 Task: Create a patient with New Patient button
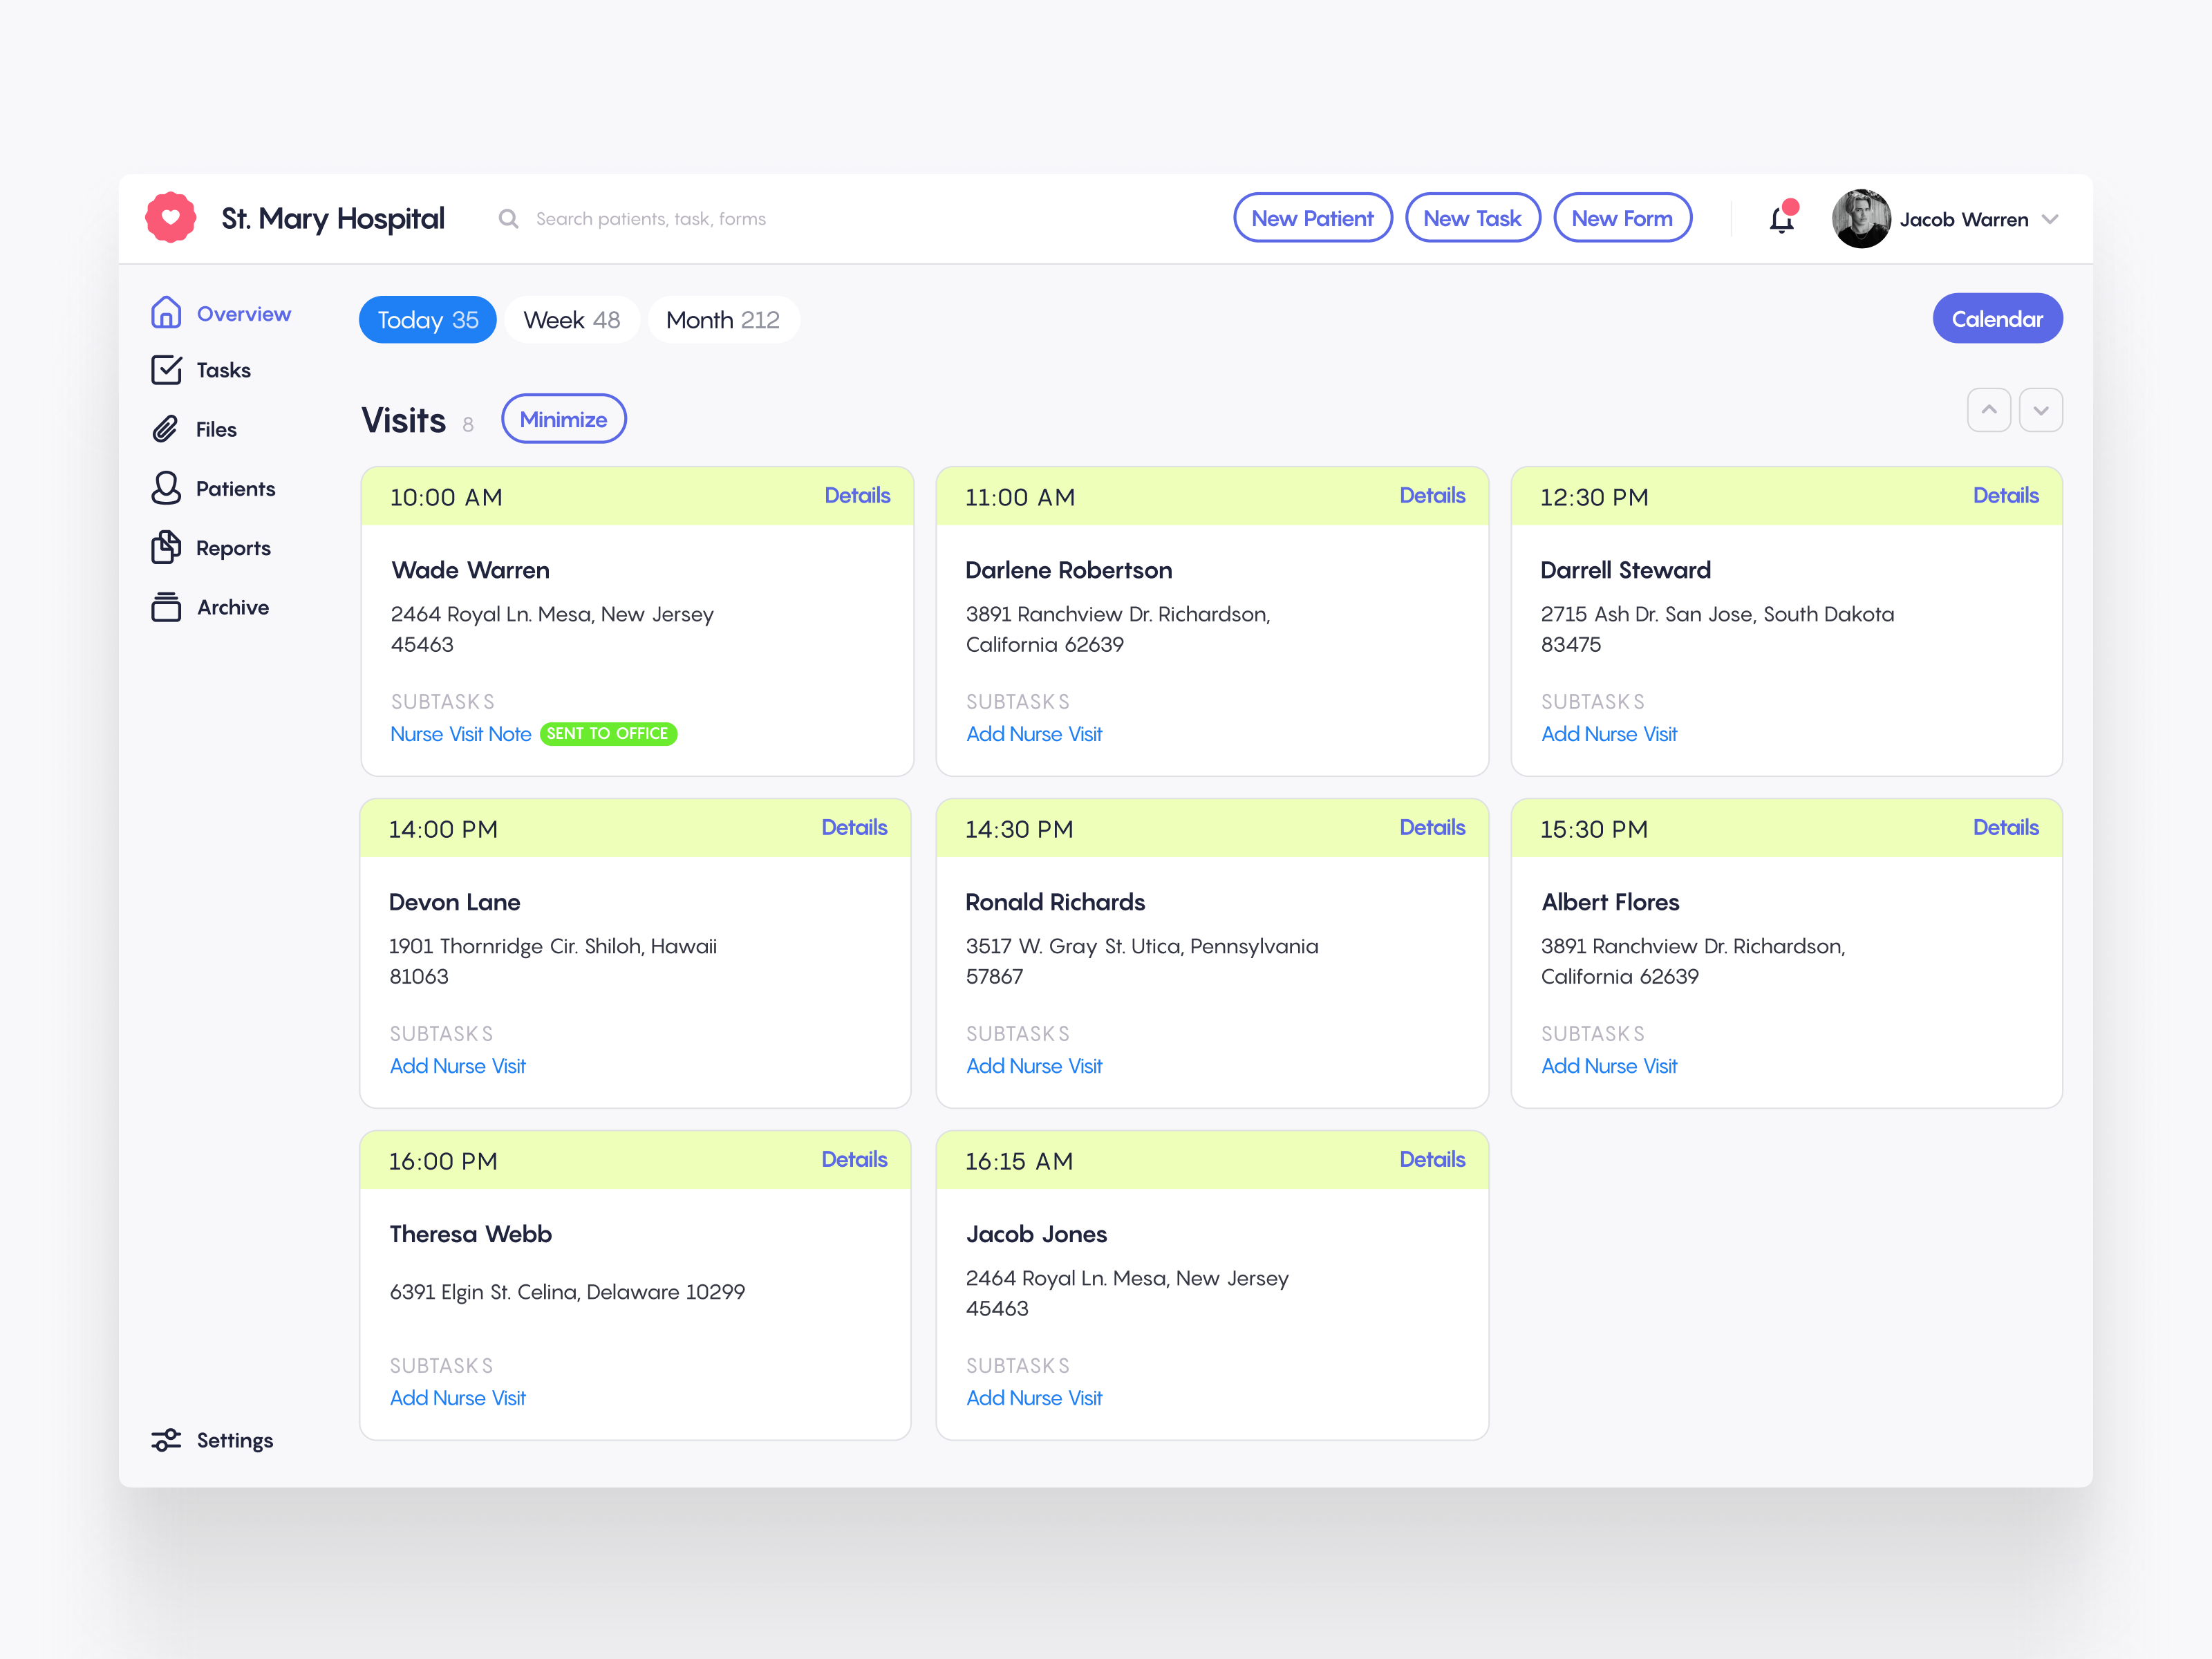1313,217
